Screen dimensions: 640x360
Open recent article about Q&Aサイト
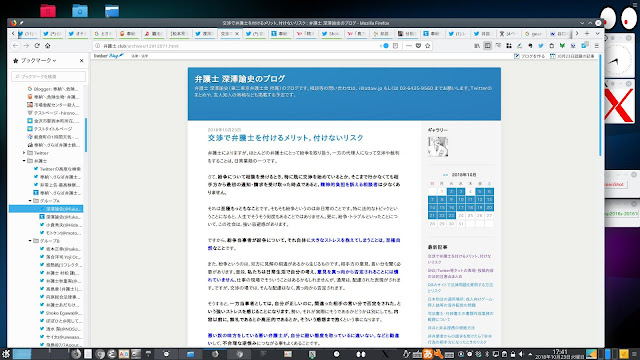click(460, 287)
